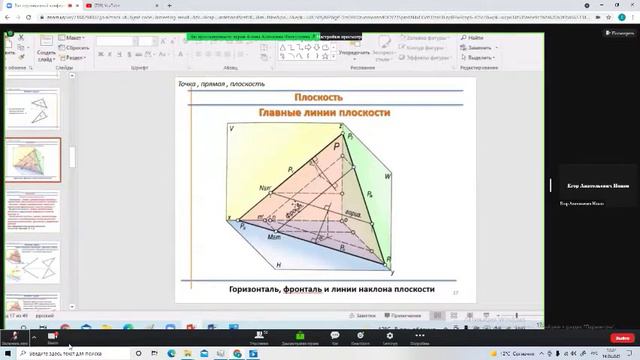
Task: Switch to the first Chrome tab
Action: [43, 6]
